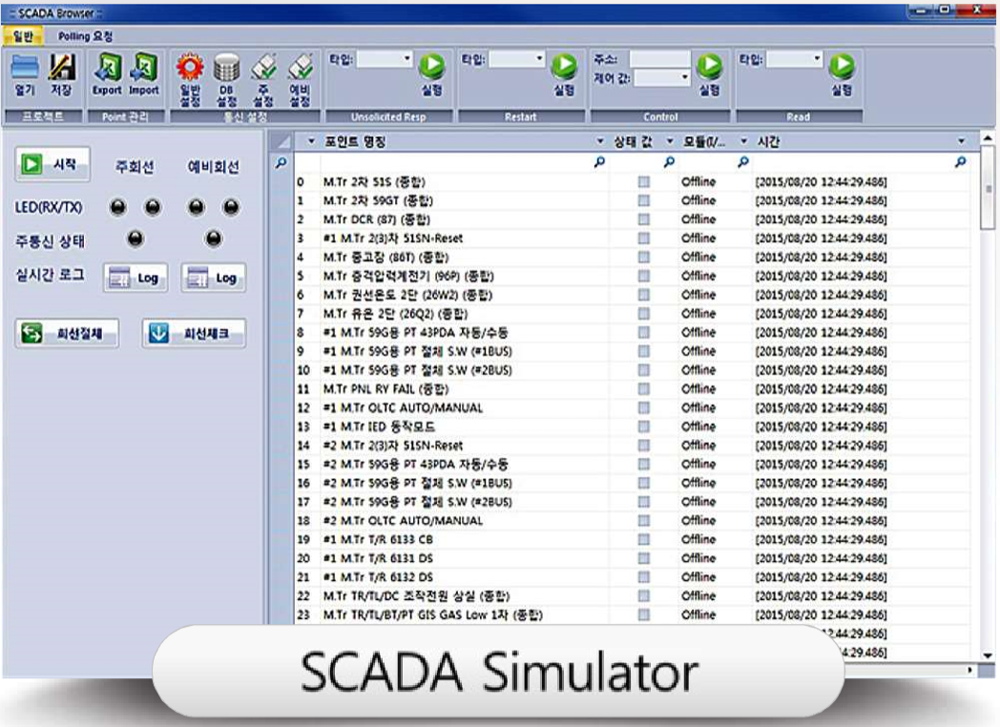
Task: Click the vertical scrollbar thumb
Action: [x=987, y=188]
